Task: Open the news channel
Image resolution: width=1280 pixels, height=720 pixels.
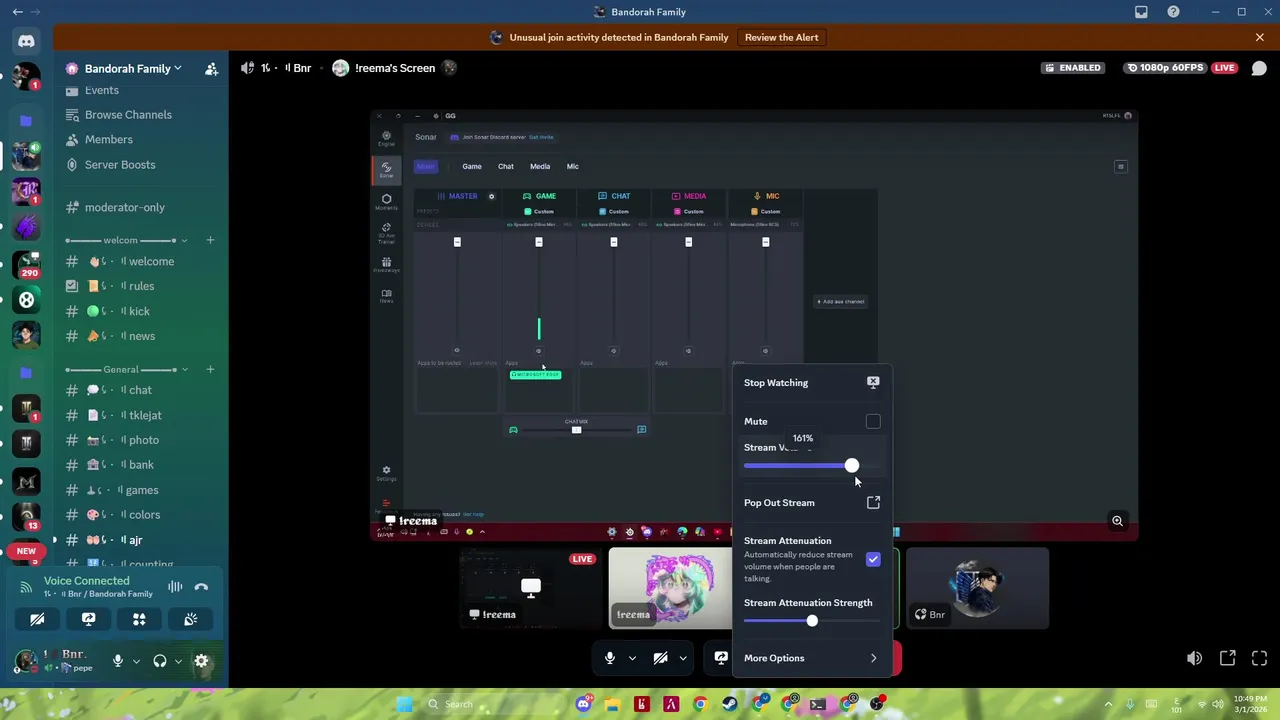Action: (x=140, y=336)
